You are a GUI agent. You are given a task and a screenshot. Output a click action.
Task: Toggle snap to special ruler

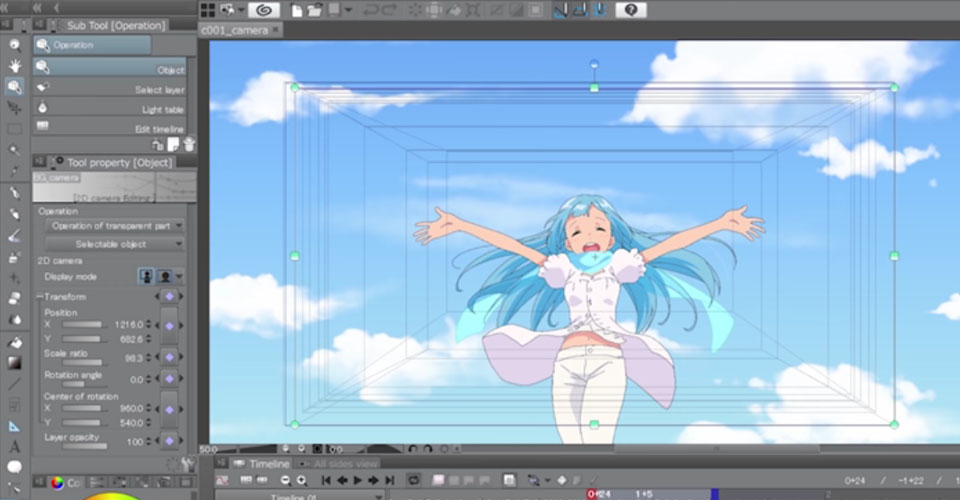coord(580,10)
